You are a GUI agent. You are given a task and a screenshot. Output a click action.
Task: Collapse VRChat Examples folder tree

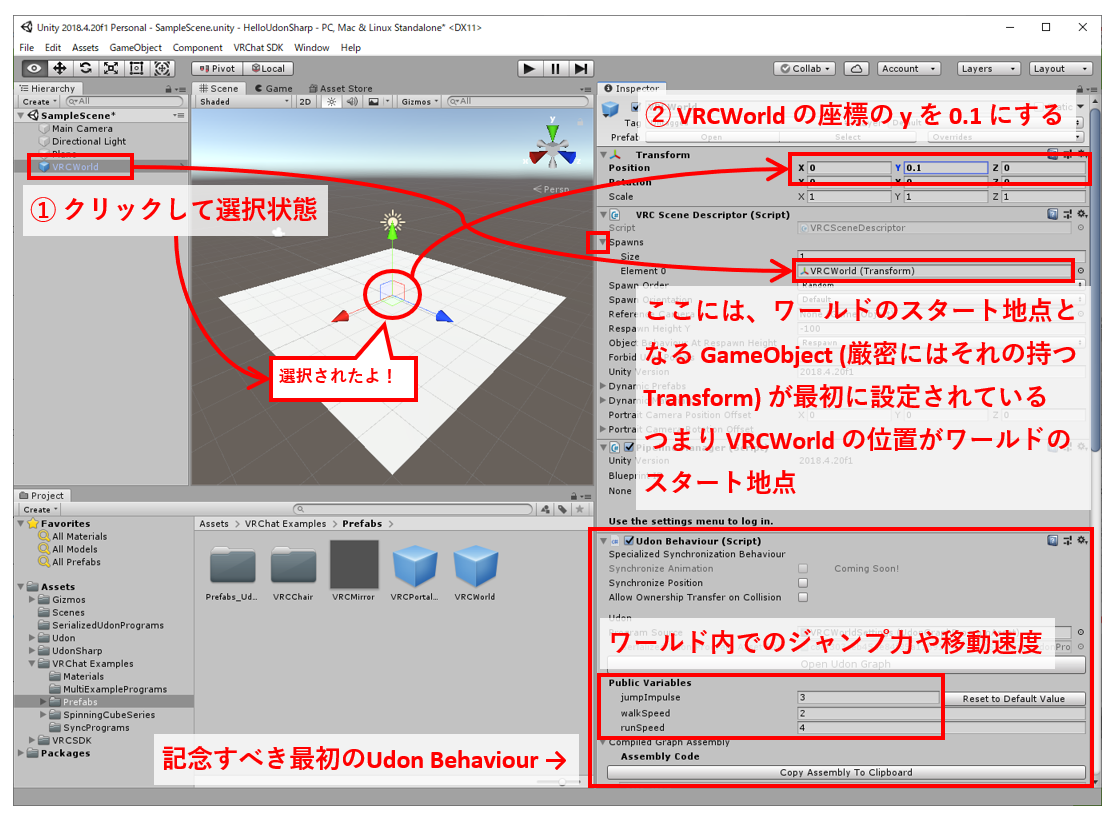[32, 663]
